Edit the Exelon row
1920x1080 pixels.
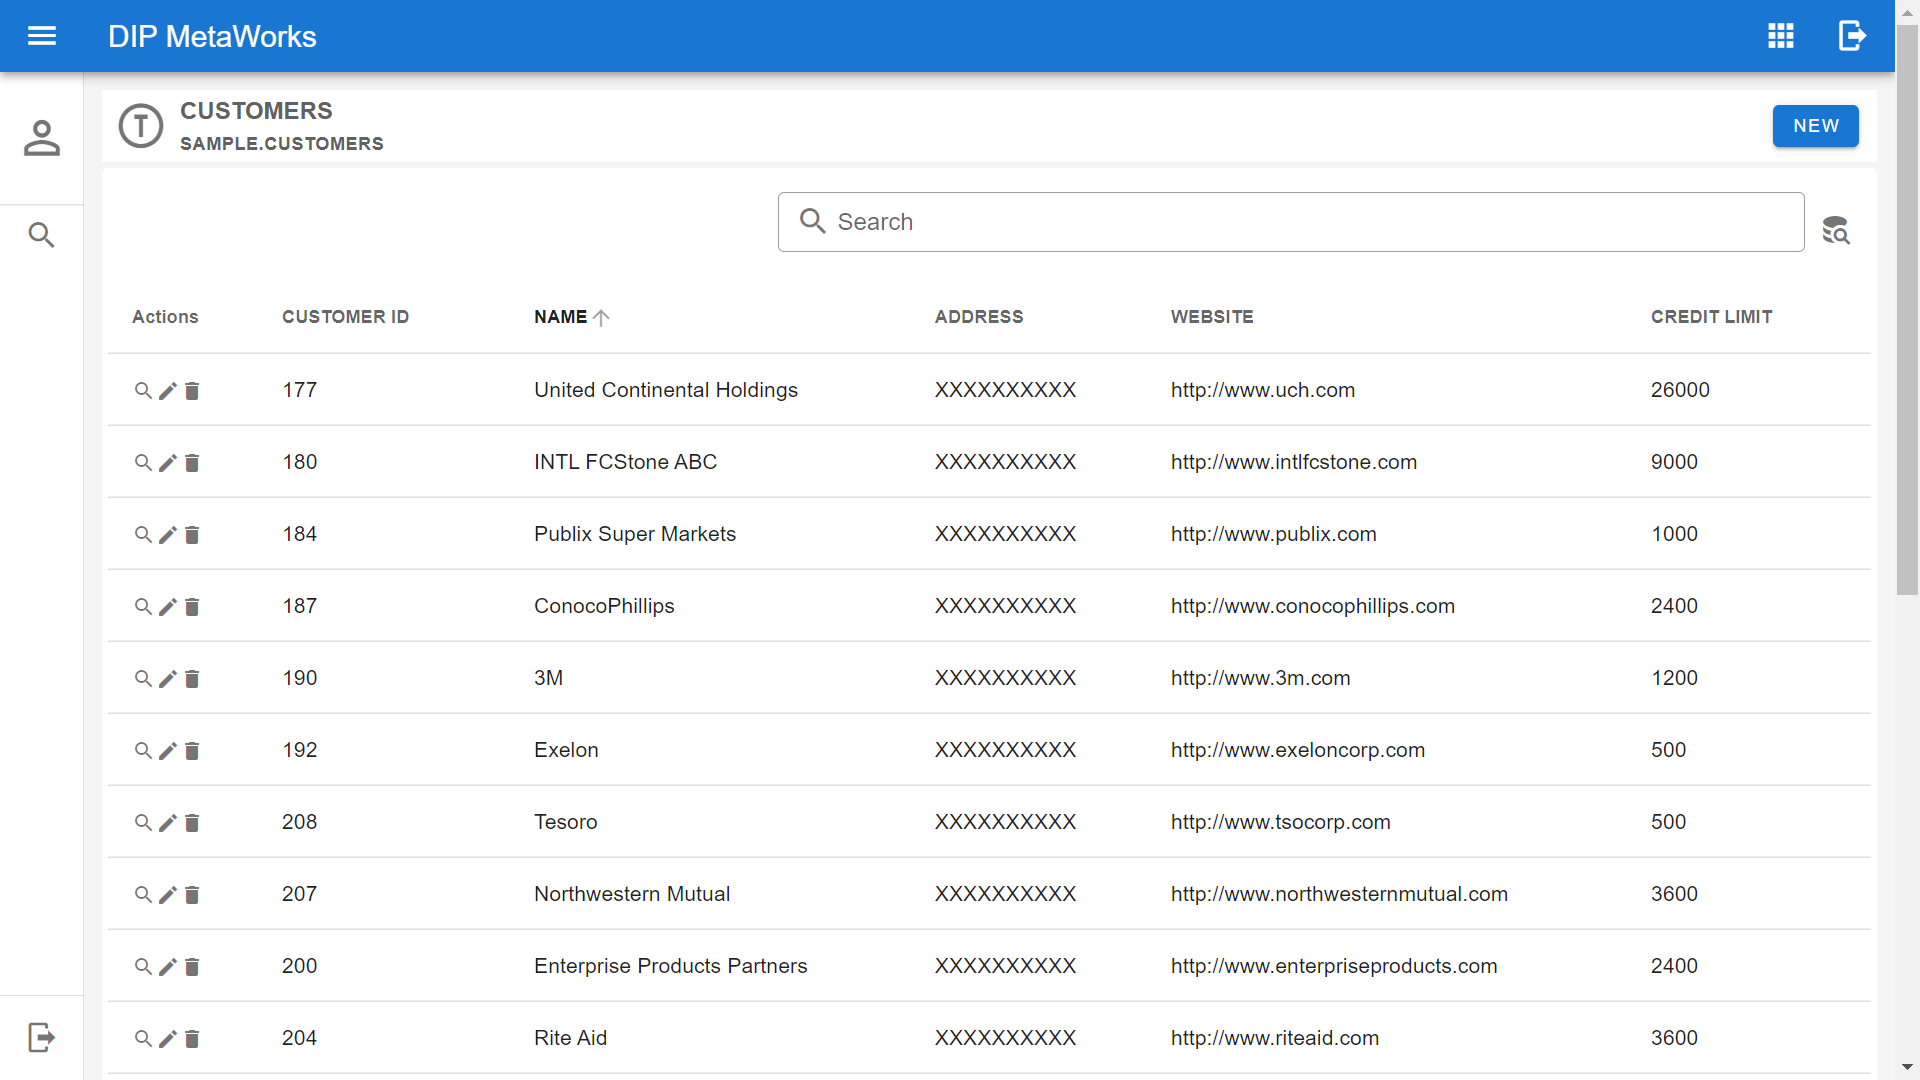click(x=168, y=750)
